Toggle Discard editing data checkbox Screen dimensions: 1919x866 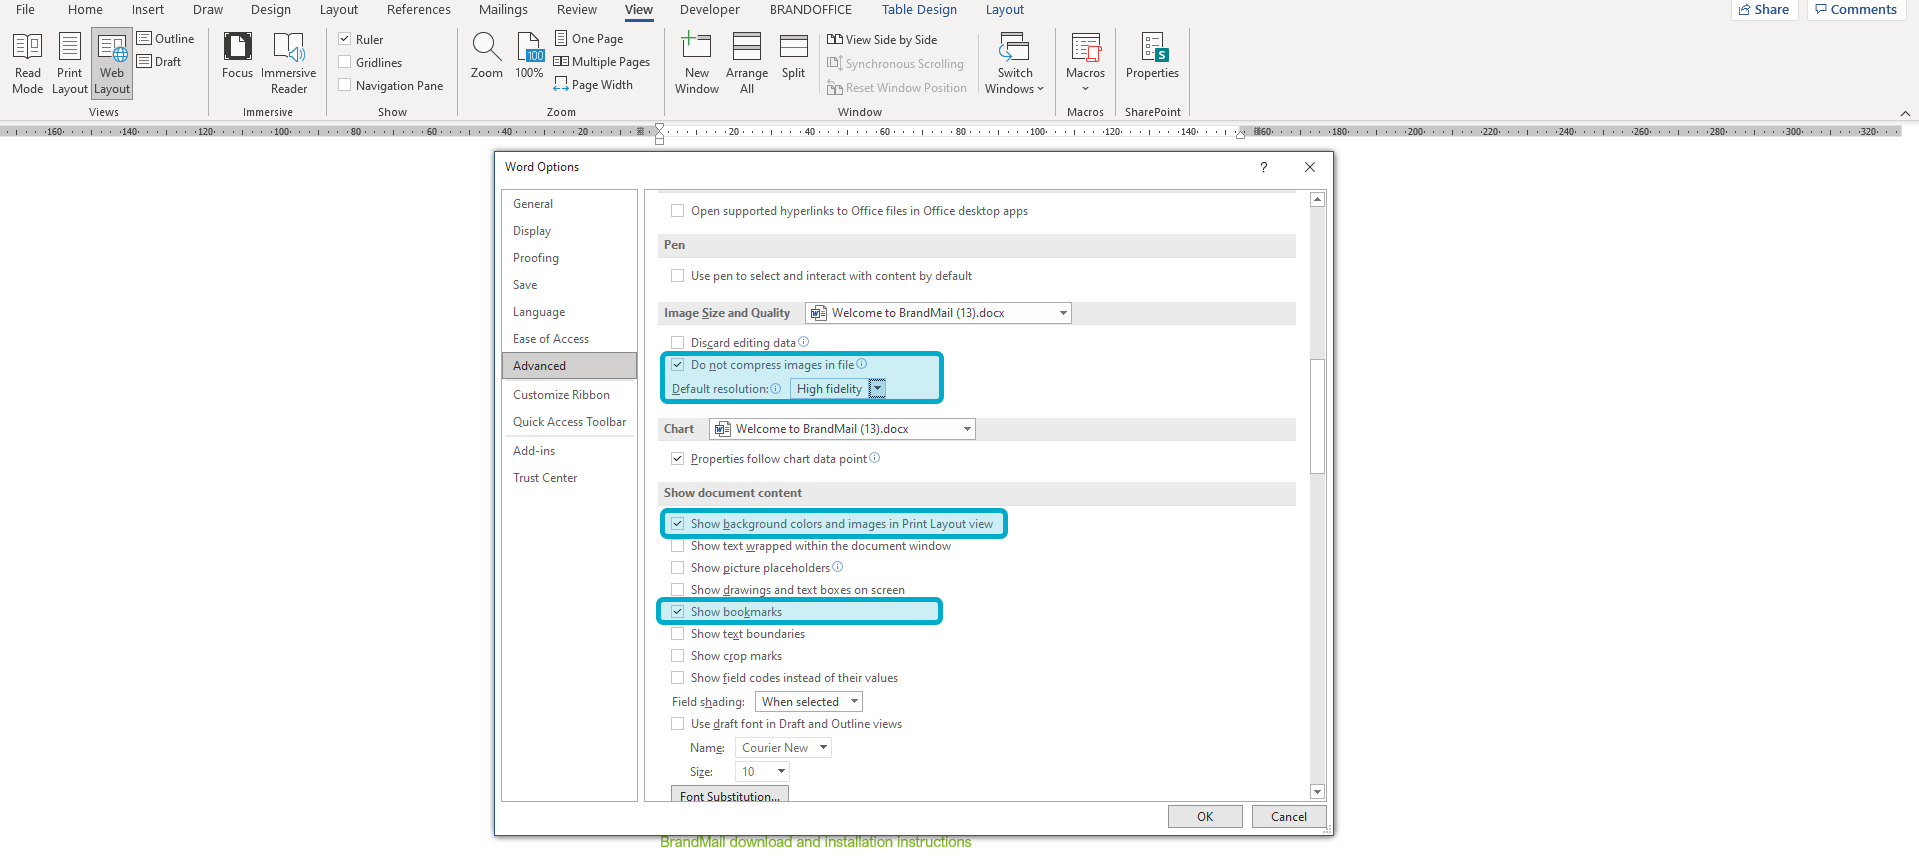tap(678, 342)
